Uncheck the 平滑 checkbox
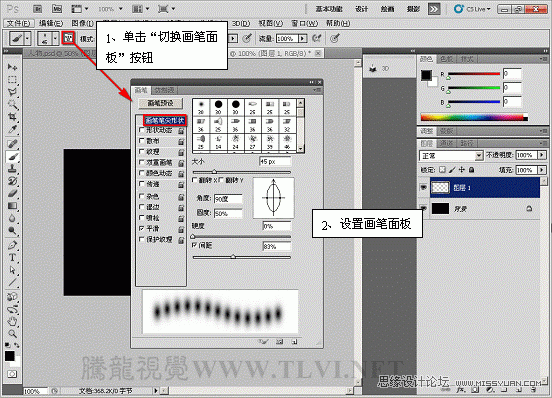 (142, 229)
